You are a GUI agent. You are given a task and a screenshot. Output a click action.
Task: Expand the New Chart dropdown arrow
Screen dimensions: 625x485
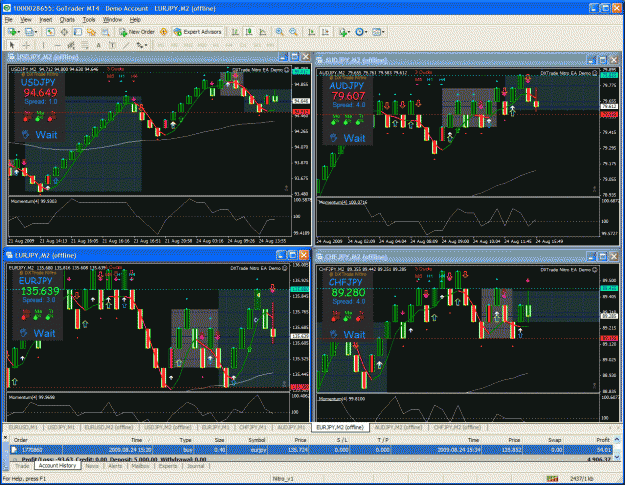[x=18, y=32]
